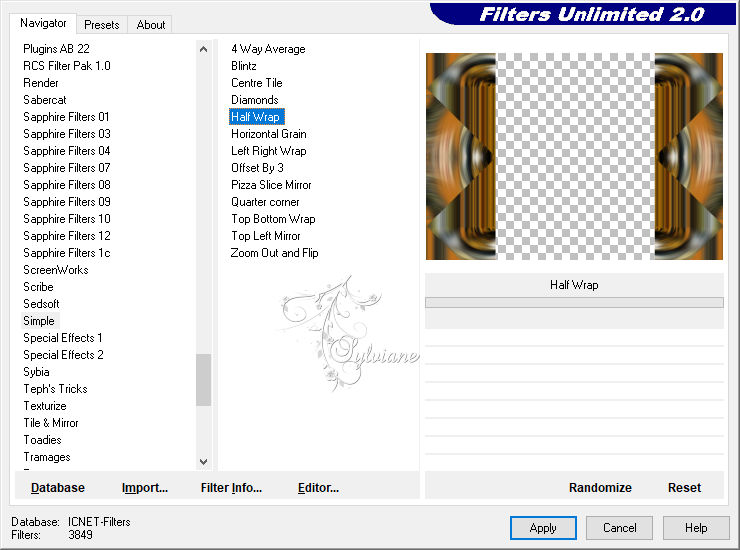Click the empty Half Wrap slider bar
The width and height of the screenshot is (740, 550).
click(574, 303)
